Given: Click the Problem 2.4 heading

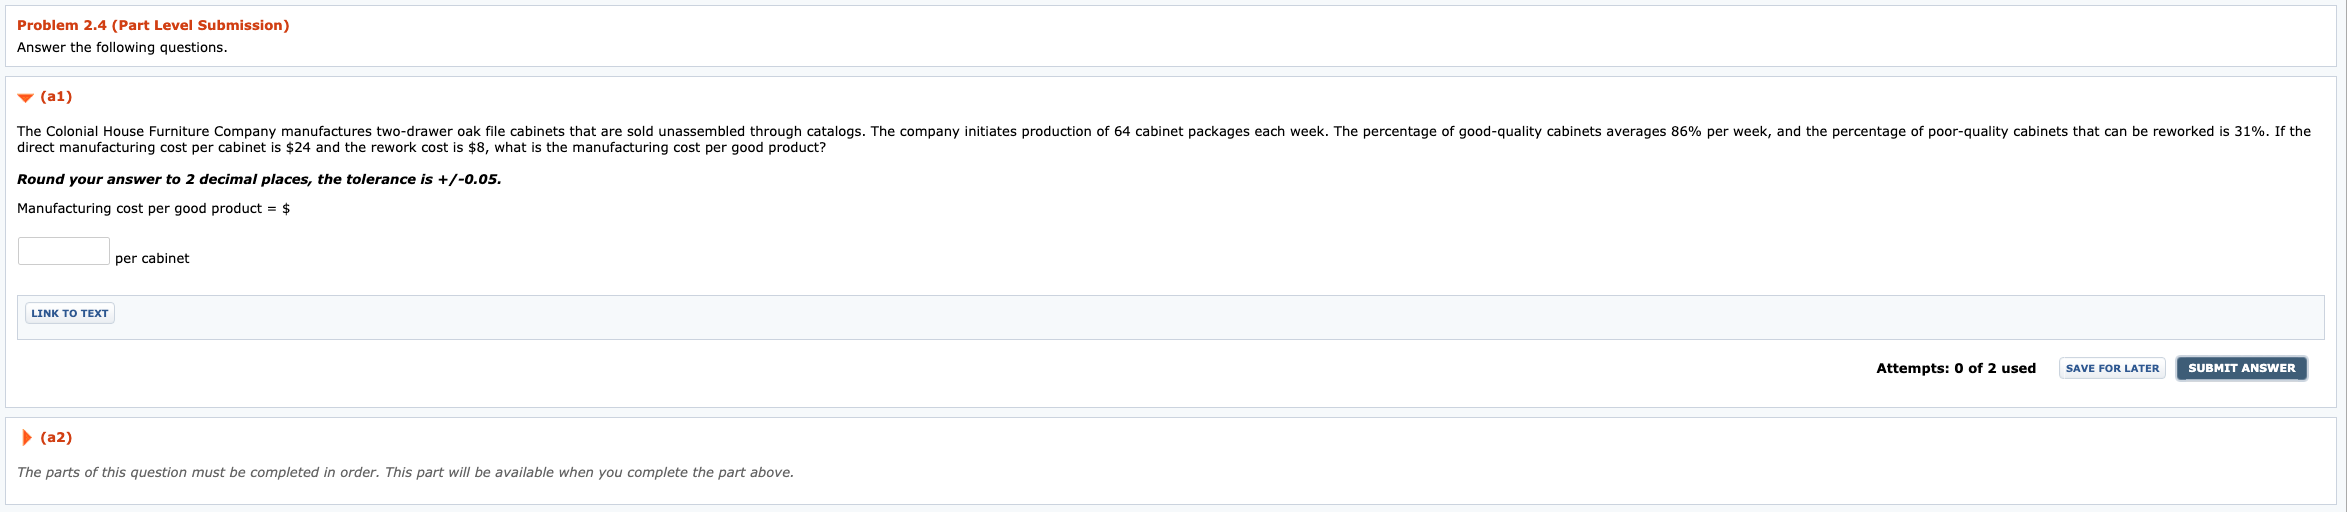Looking at the screenshot, I should [x=153, y=25].
